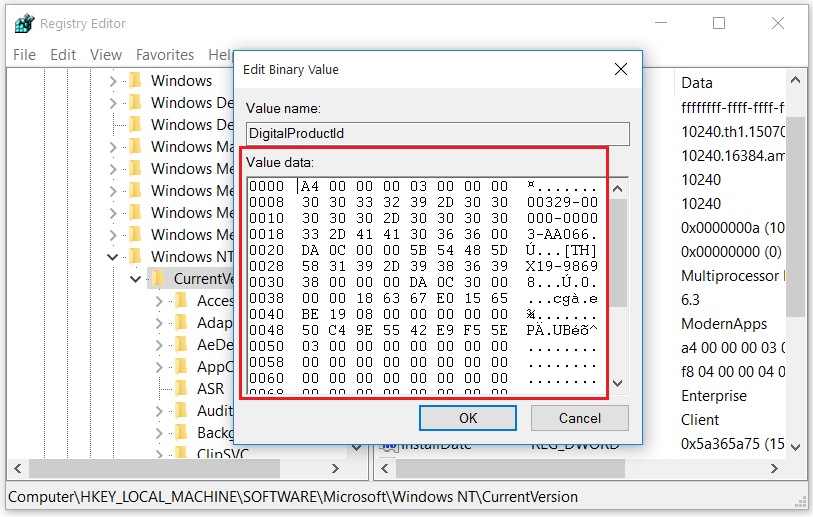Collapse the Windows NT key

[x=113, y=257]
